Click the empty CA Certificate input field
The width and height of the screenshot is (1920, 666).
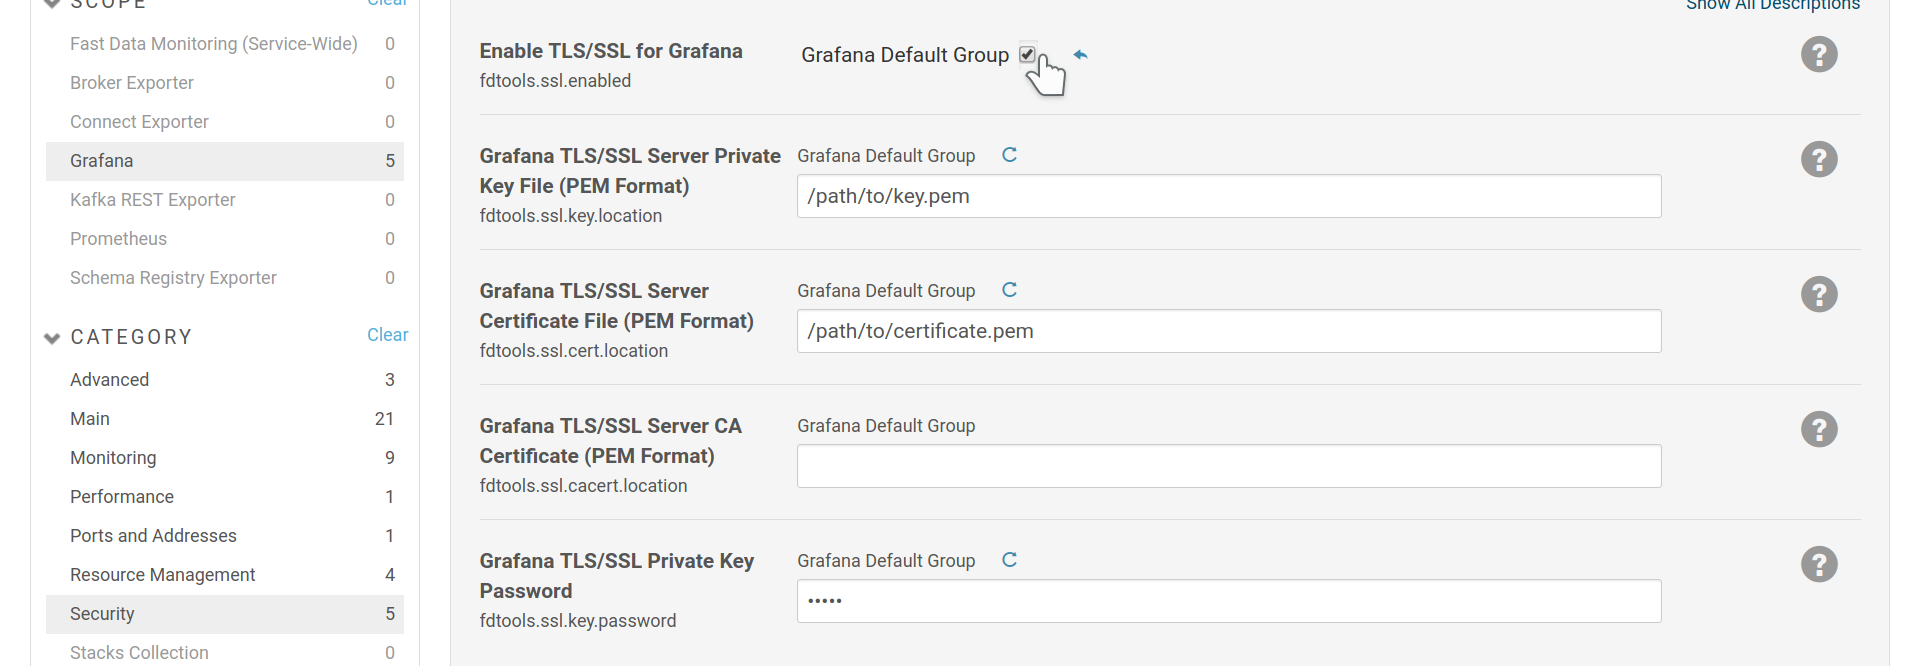[1229, 466]
